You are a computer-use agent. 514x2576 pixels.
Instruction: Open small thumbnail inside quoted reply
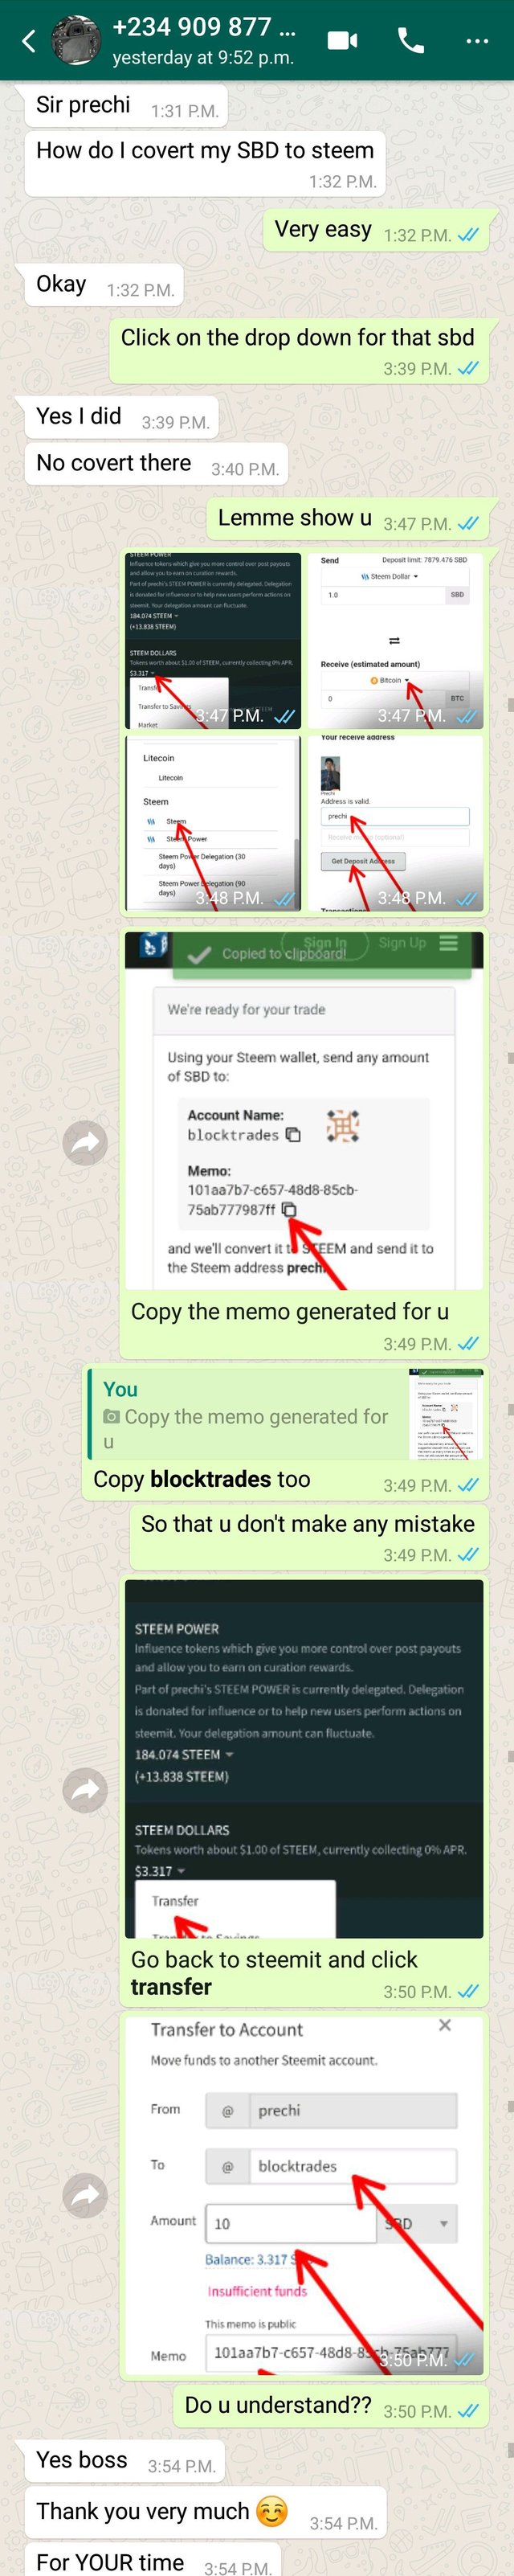pyautogui.click(x=446, y=1415)
